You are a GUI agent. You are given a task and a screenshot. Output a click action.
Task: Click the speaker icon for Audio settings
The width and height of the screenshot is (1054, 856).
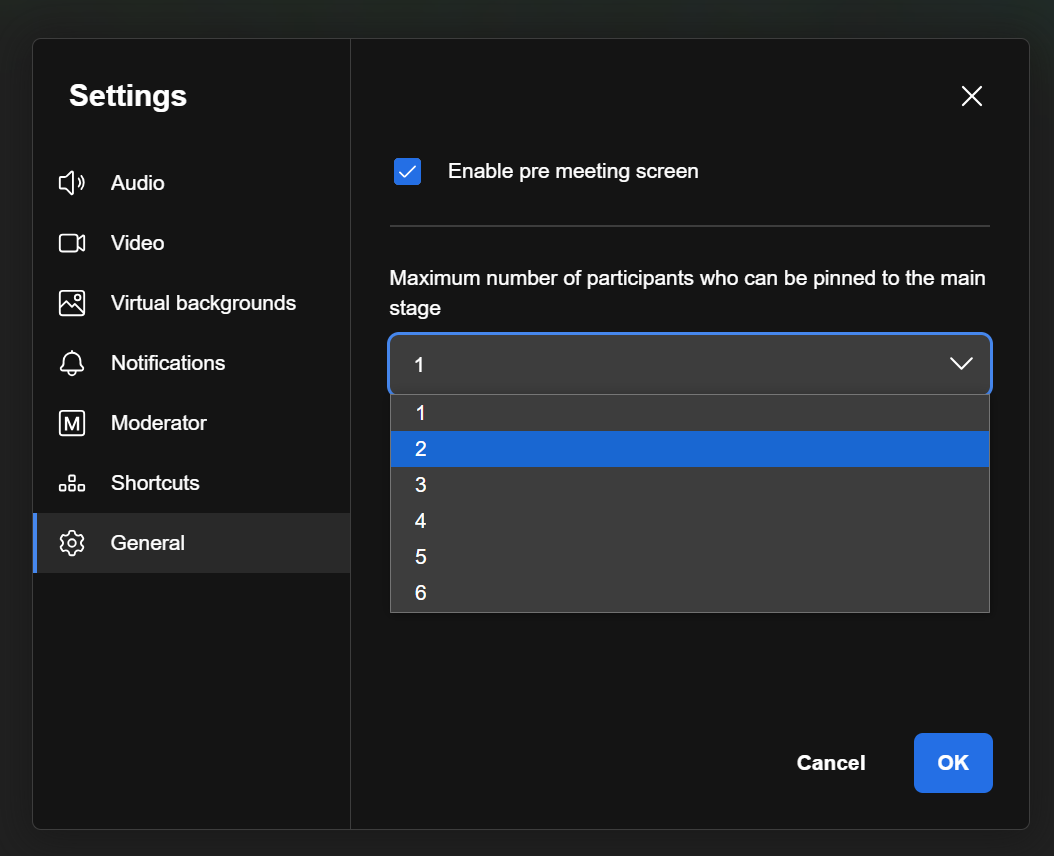tap(71, 183)
